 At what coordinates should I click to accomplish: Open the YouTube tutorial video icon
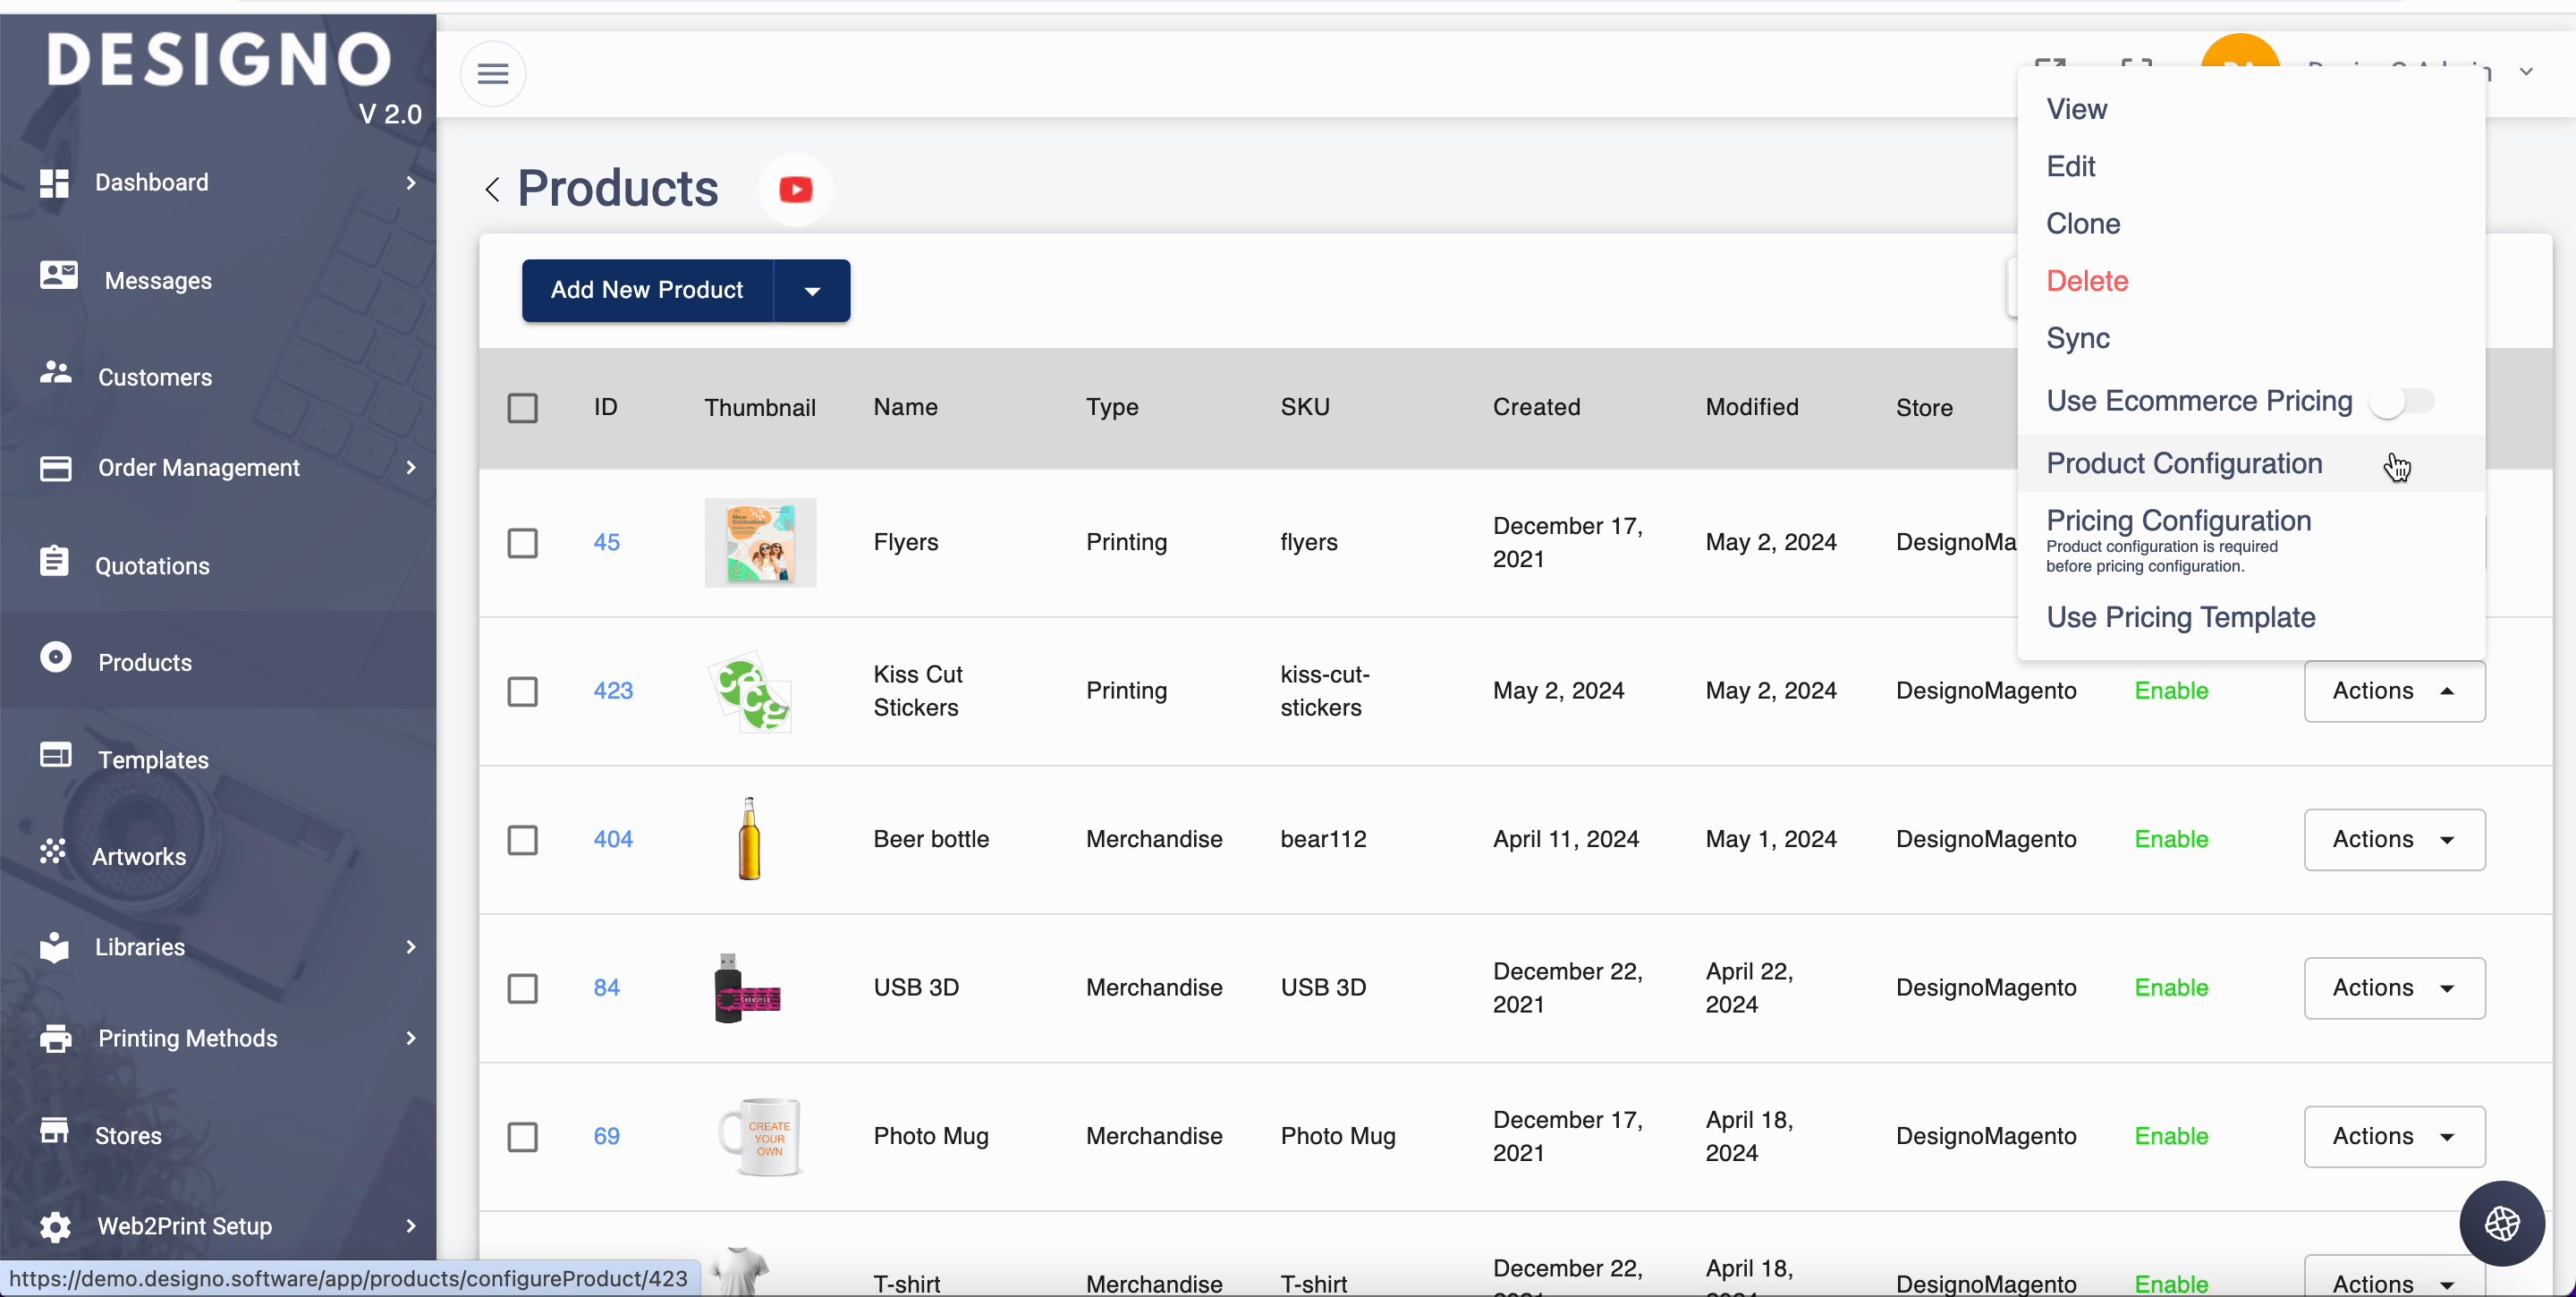coord(795,189)
